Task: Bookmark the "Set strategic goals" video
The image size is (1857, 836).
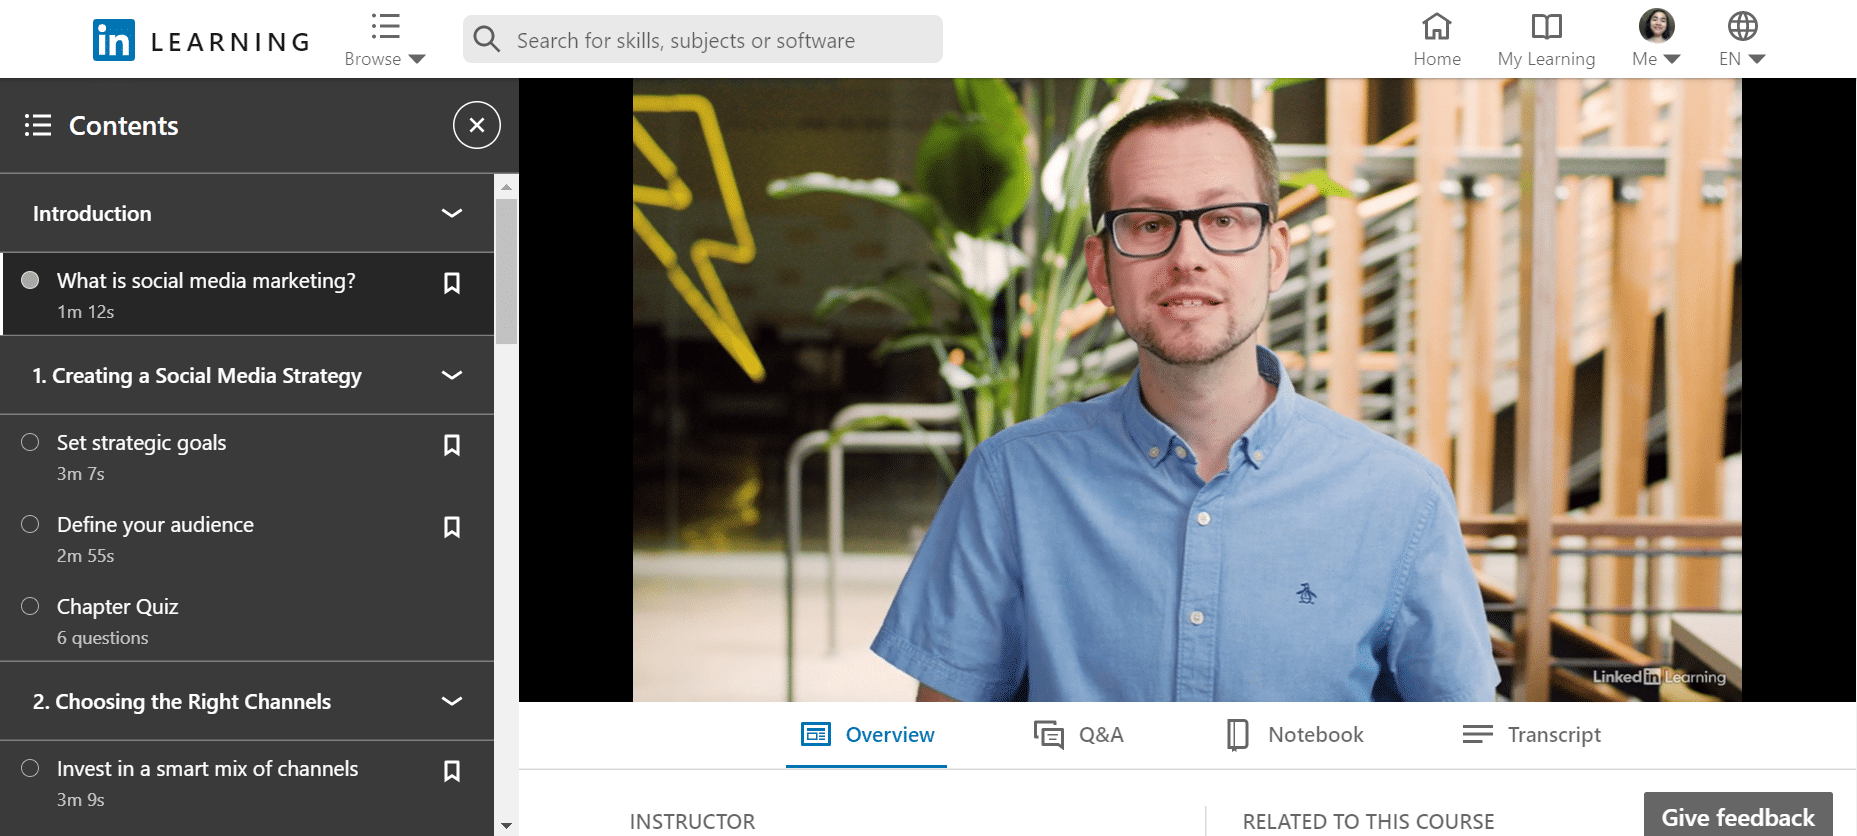Action: tap(452, 445)
